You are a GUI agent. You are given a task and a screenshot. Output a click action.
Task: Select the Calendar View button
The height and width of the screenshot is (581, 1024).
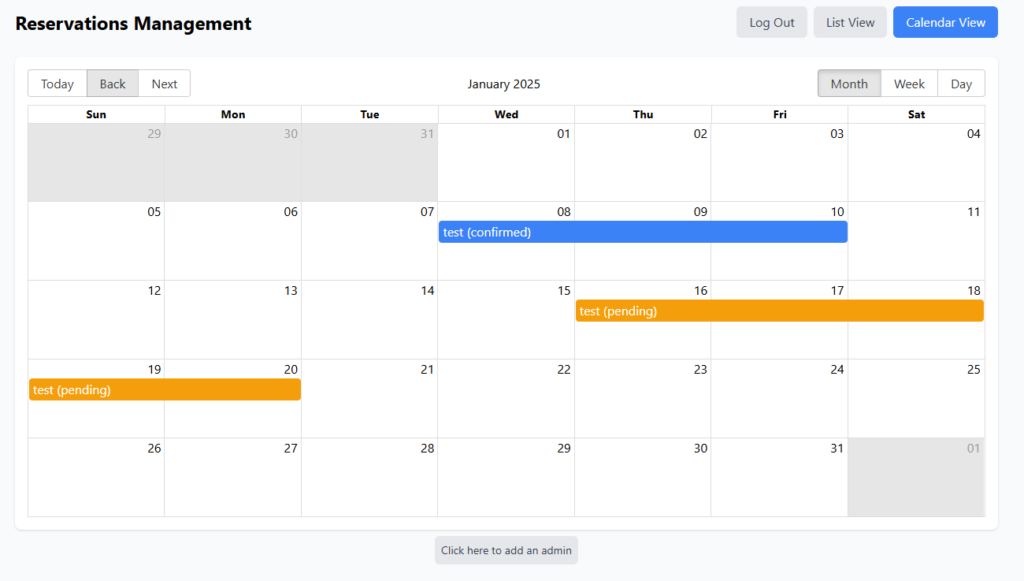tap(945, 23)
